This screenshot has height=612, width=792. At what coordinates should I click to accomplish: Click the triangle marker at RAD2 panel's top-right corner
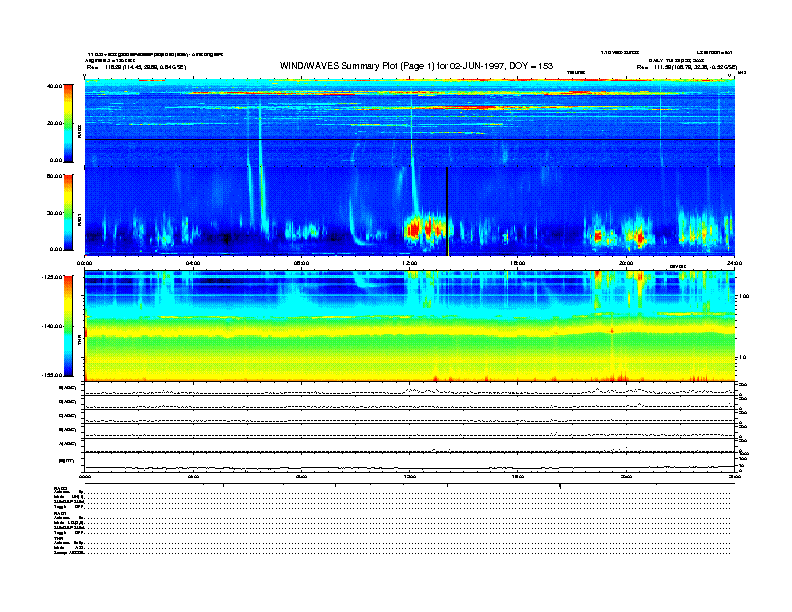point(730,76)
